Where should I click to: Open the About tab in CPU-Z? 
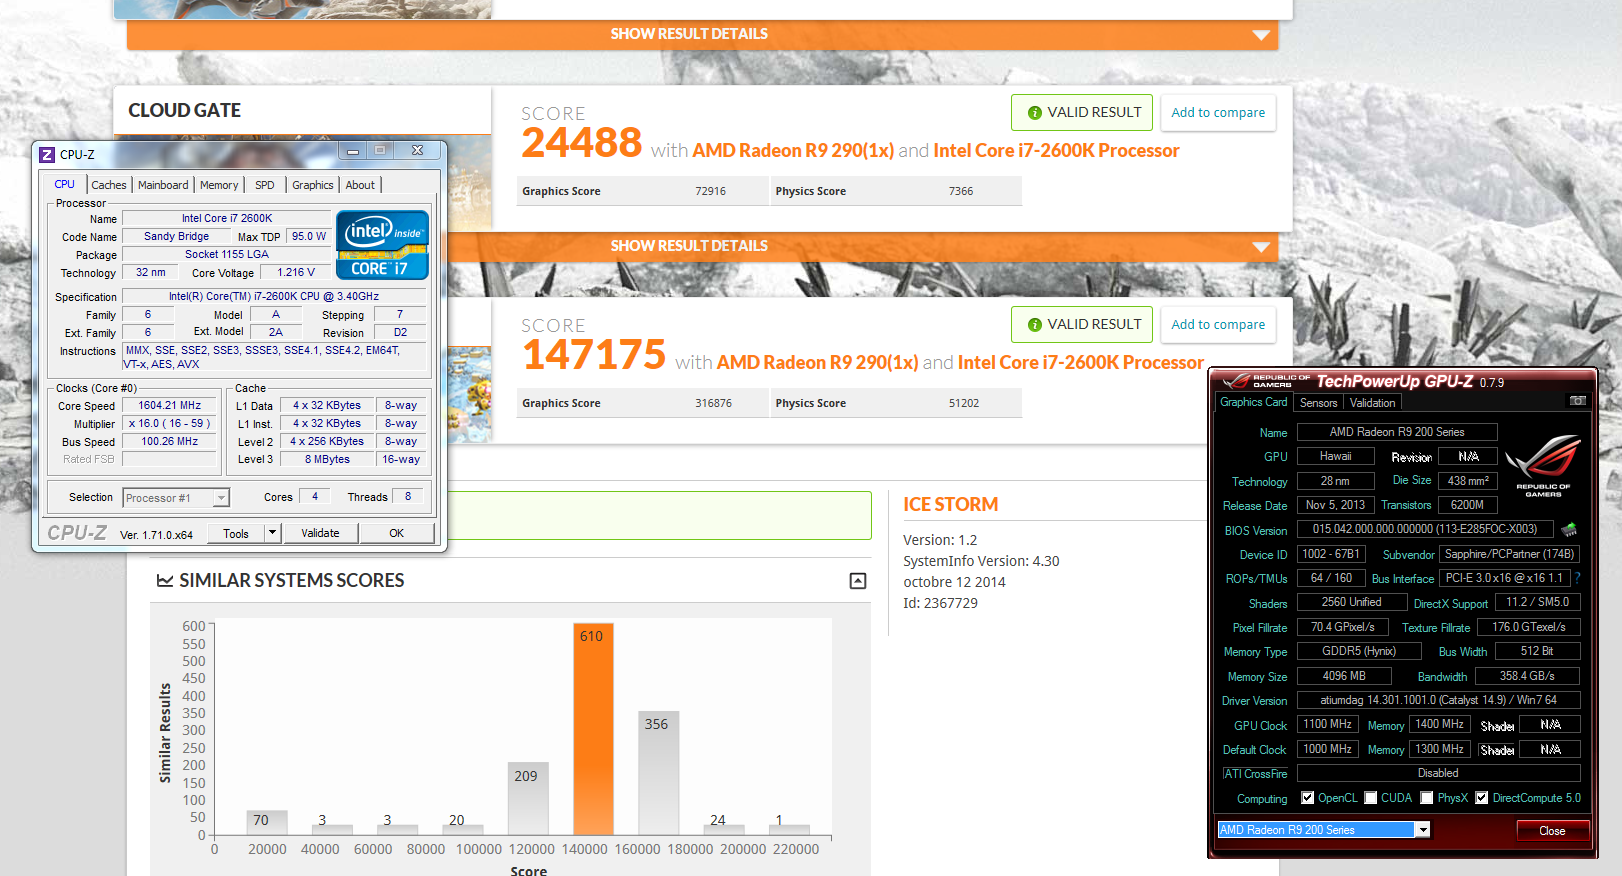click(360, 185)
